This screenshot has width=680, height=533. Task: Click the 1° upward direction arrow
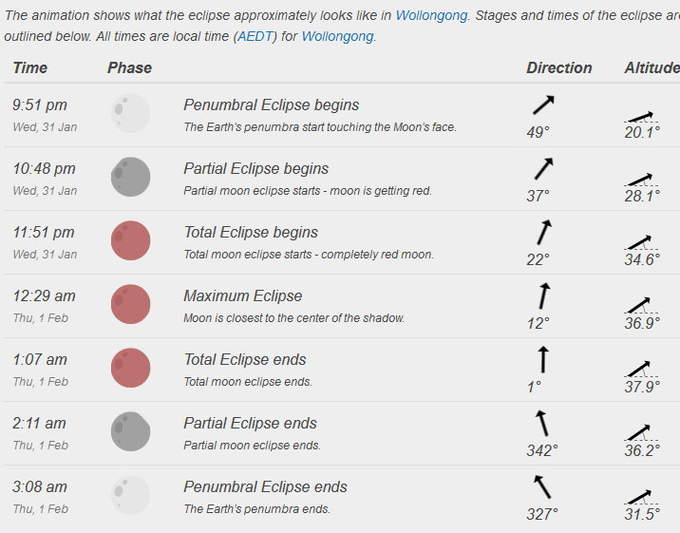[x=543, y=360]
